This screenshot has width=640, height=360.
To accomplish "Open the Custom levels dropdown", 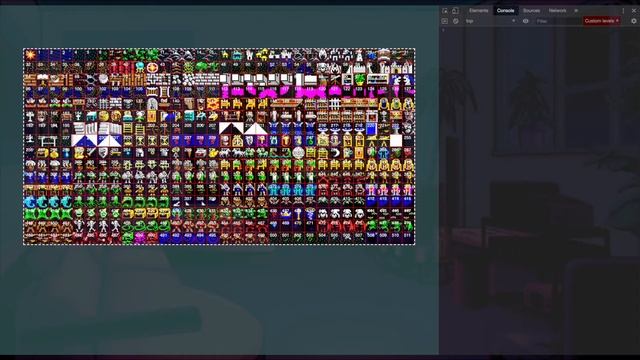I will coord(602,21).
